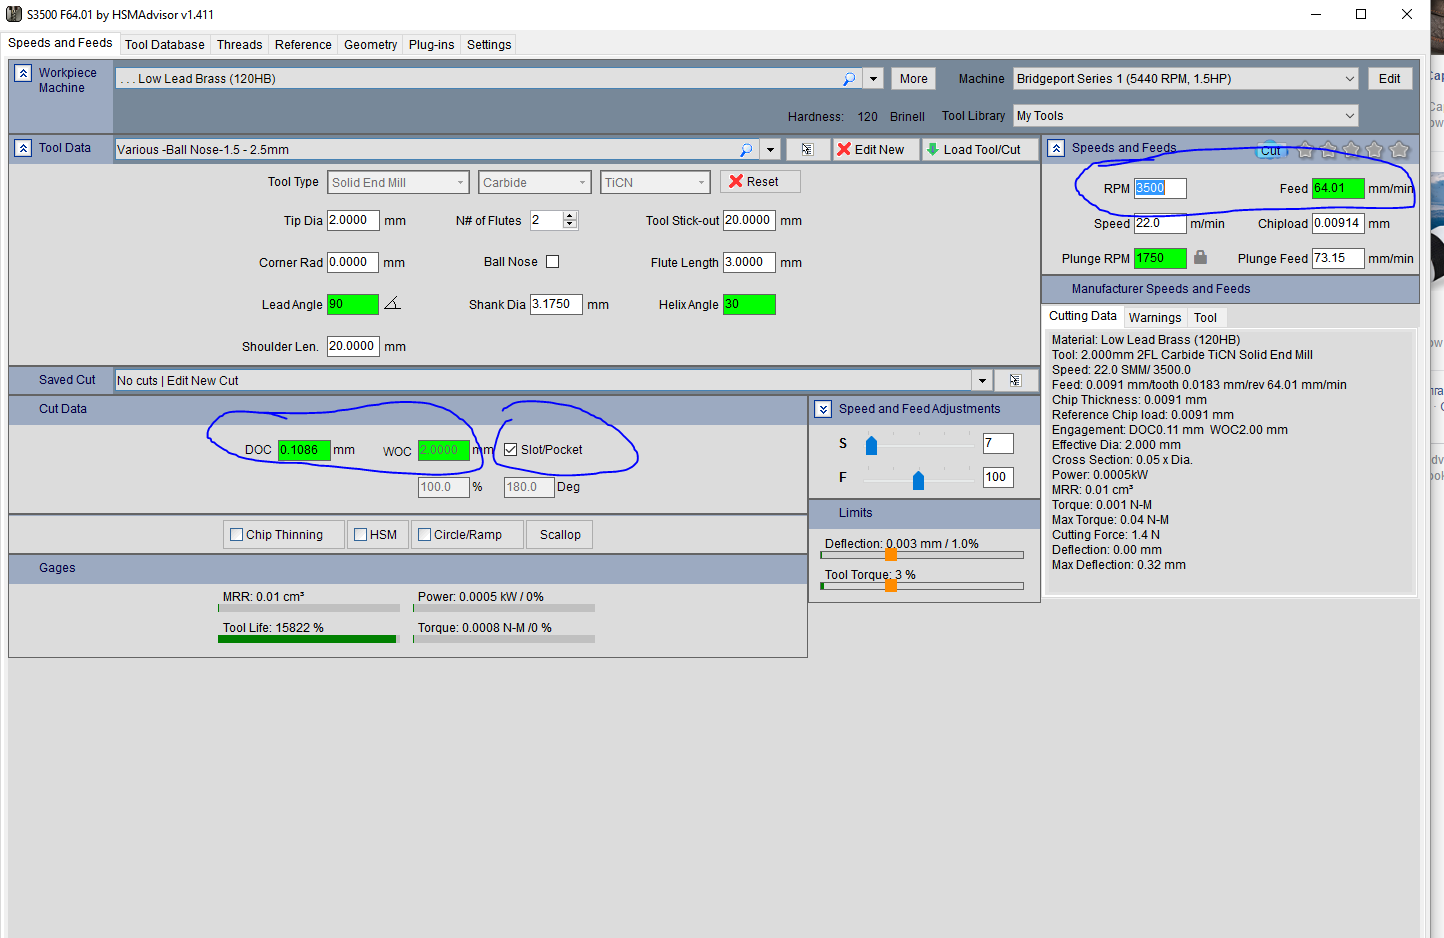Click the tool list icon beside Edit New
This screenshot has height=938, width=1444.
tap(807, 150)
